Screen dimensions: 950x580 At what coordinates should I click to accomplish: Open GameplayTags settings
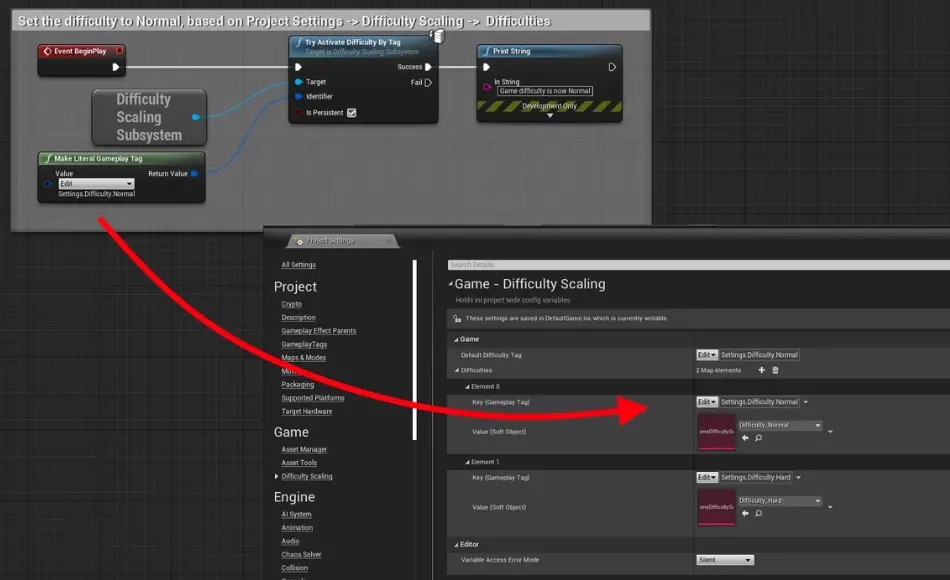[x=304, y=344]
